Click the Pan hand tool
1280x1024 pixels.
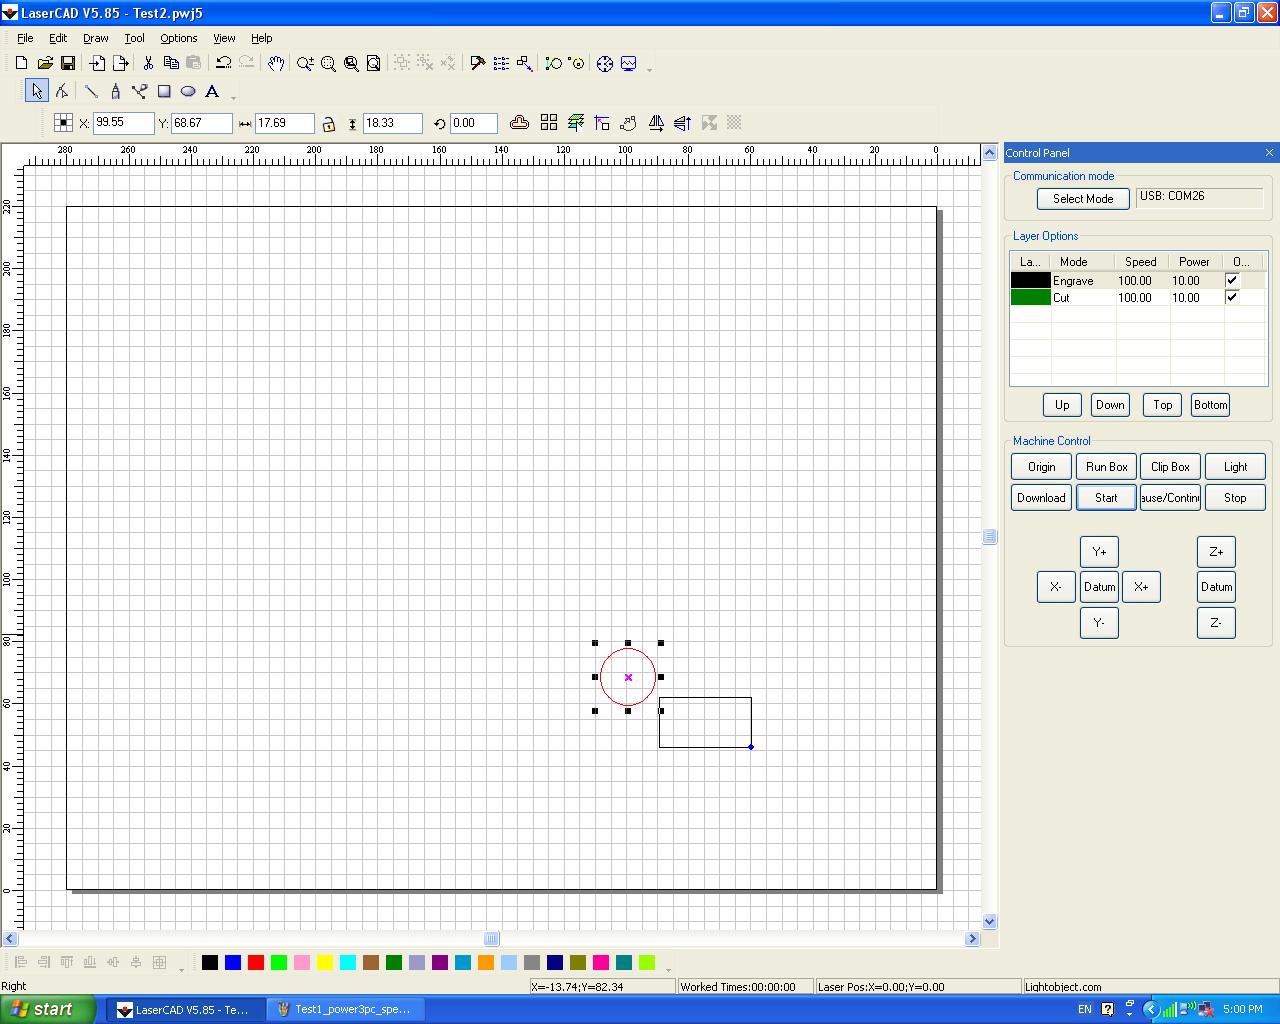pyautogui.click(x=276, y=63)
